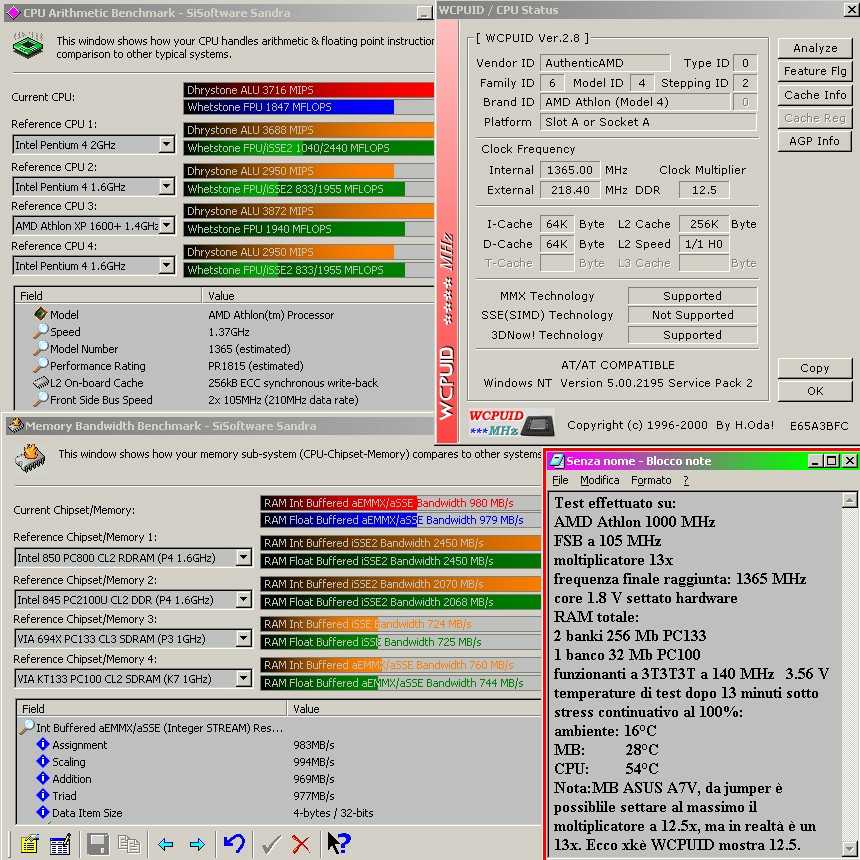
Task: Click the AGP Info button in WCPUID
Action: click(x=814, y=141)
